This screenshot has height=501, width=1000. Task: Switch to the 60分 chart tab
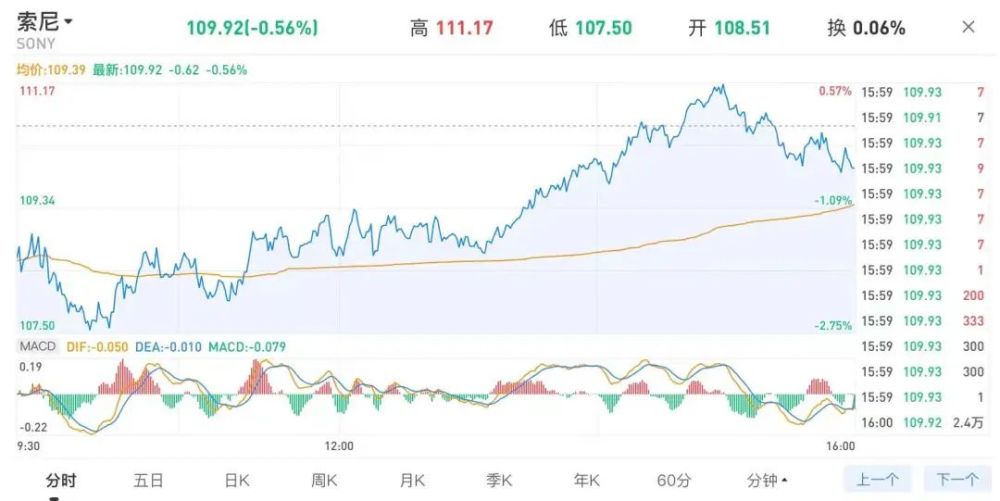pos(674,480)
